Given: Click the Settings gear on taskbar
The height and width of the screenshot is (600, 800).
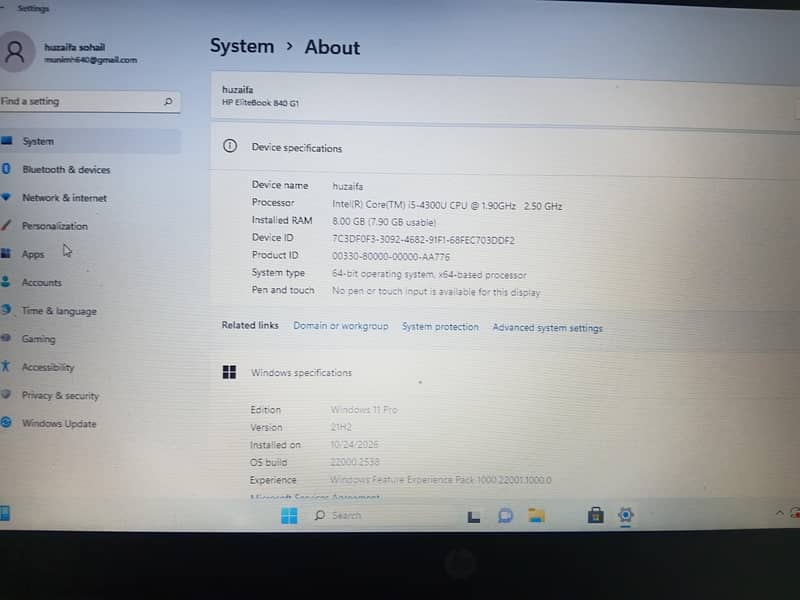Looking at the screenshot, I should coord(626,515).
